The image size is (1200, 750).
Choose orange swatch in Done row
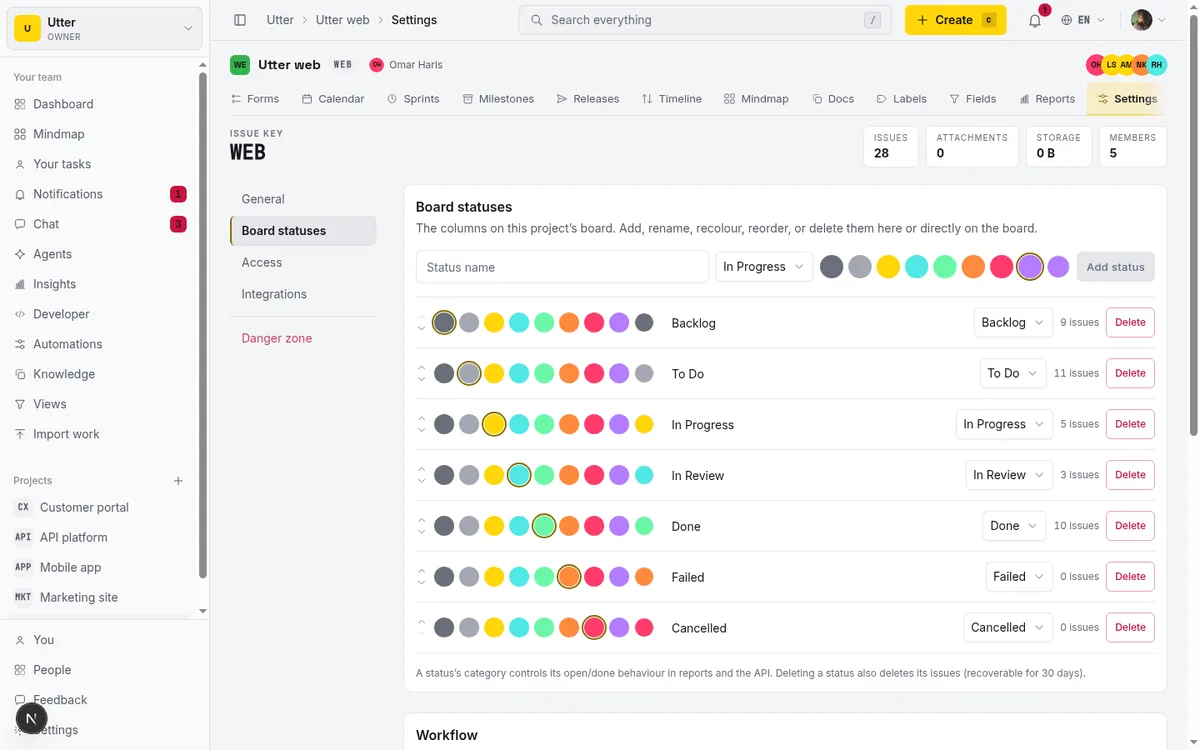tap(569, 526)
